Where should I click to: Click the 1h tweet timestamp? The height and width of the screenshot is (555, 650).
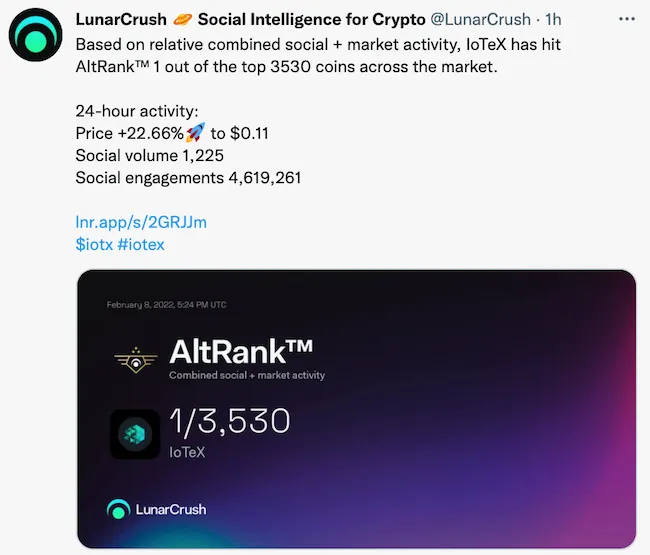[x=553, y=19]
